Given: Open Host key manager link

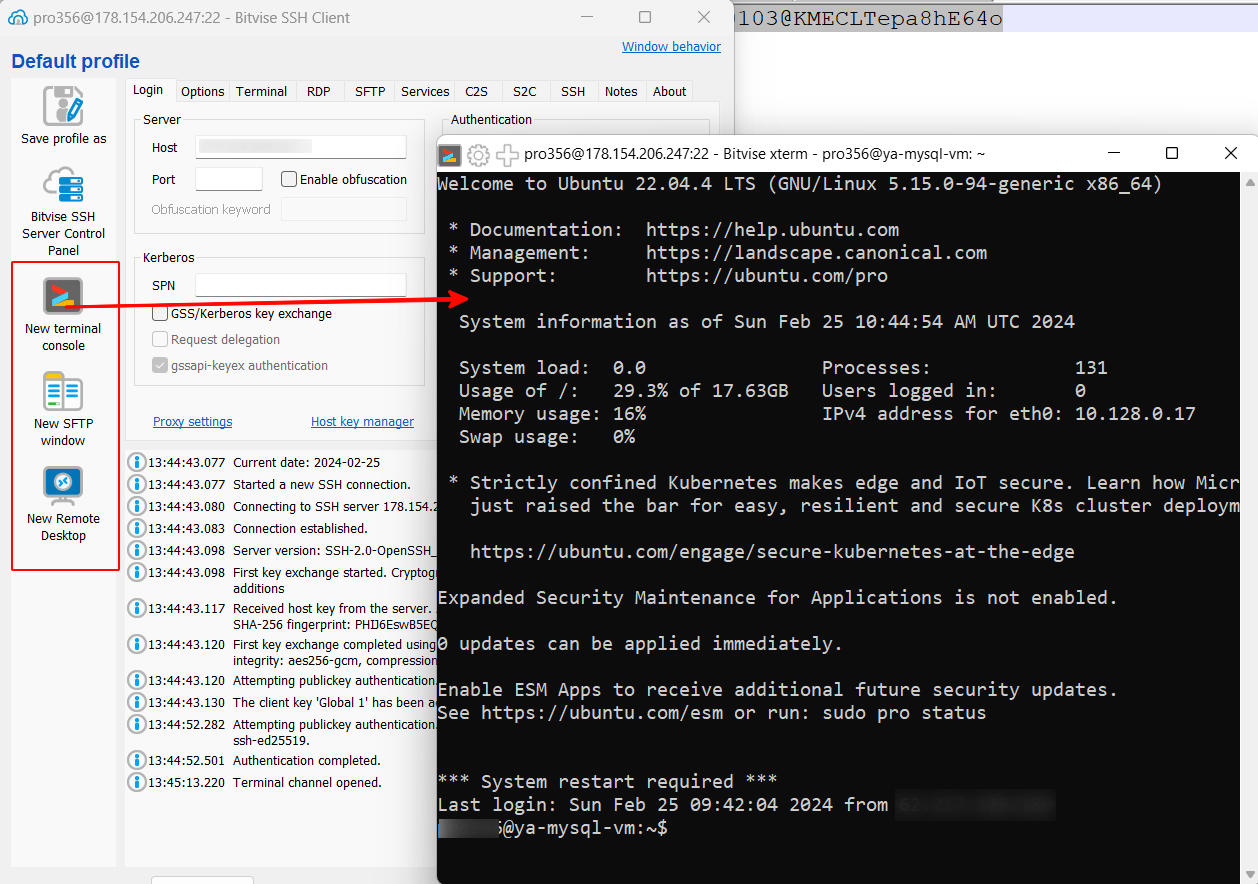Looking at the screenshot, I should pyautogui.click(x=362, y=422).
